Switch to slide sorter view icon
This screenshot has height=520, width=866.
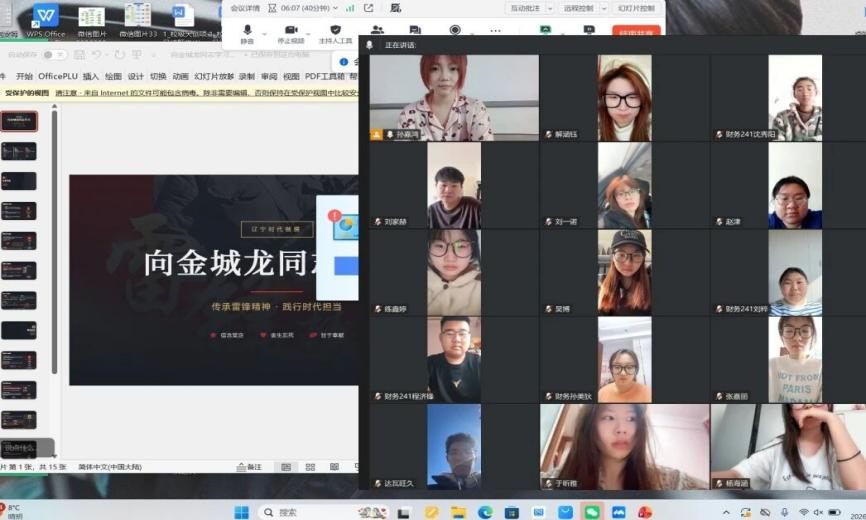coord(309,467)
